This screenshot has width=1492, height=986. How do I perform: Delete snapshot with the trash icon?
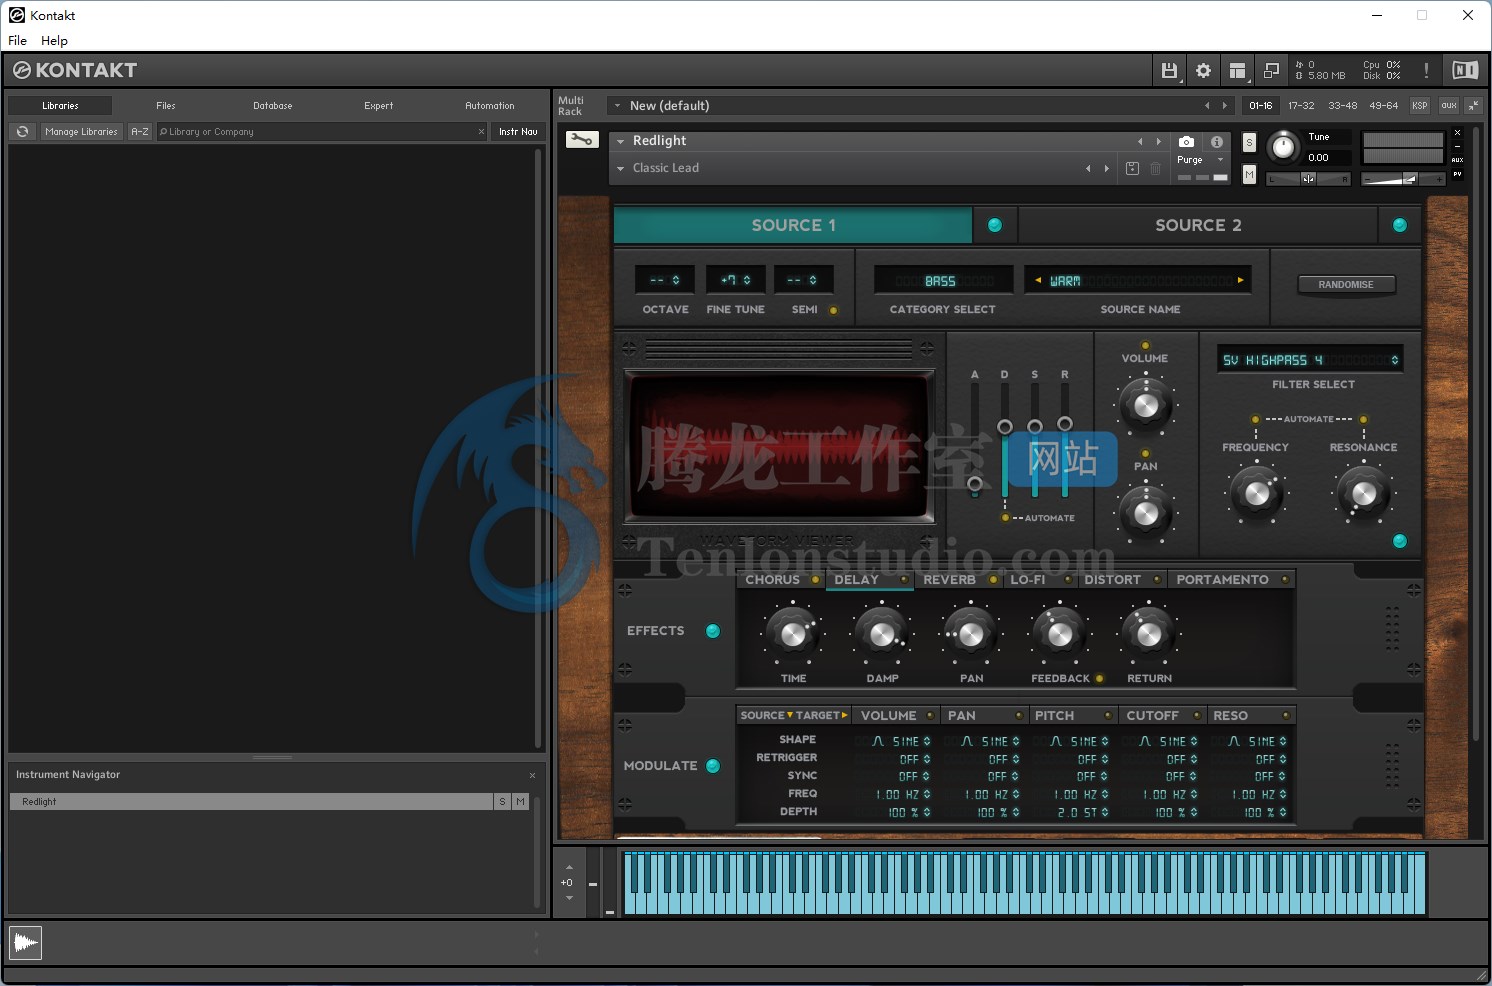pos(1156,168)
